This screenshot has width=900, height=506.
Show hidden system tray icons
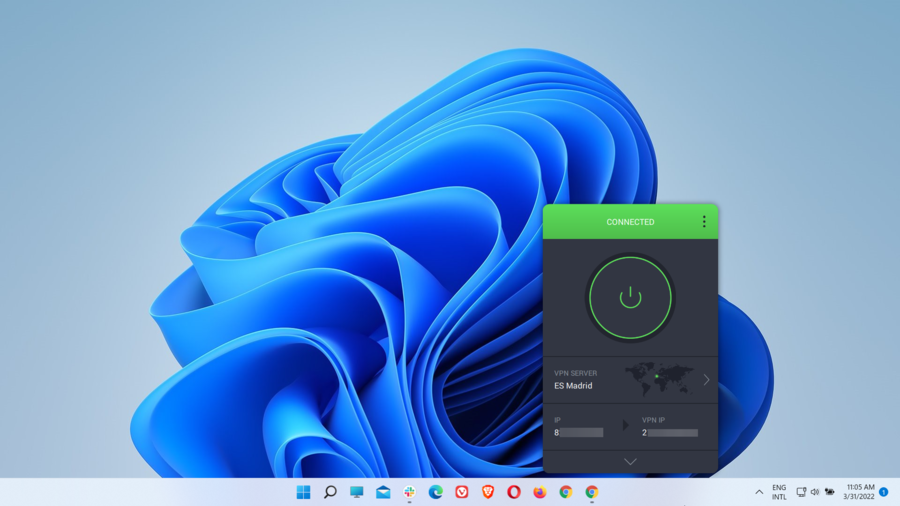pyautogui.click(x=759, y=492)
